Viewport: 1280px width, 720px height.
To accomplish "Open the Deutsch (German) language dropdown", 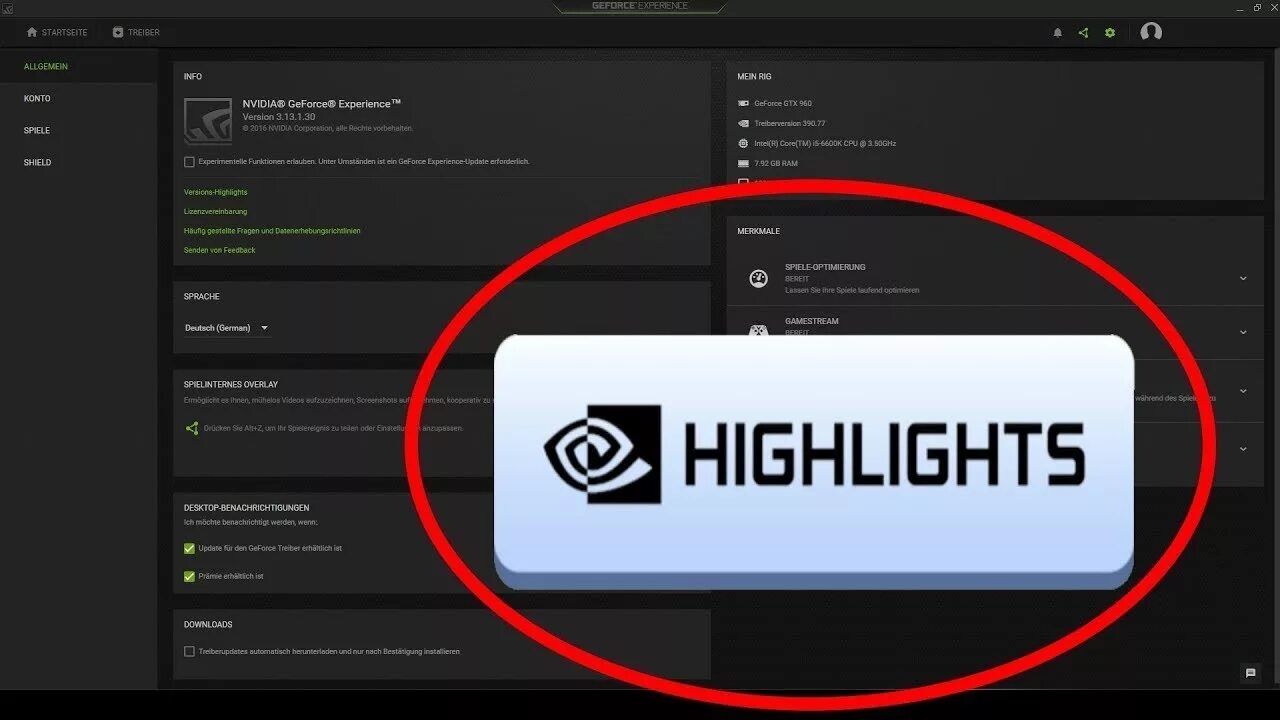I will (x=227, y=328).
